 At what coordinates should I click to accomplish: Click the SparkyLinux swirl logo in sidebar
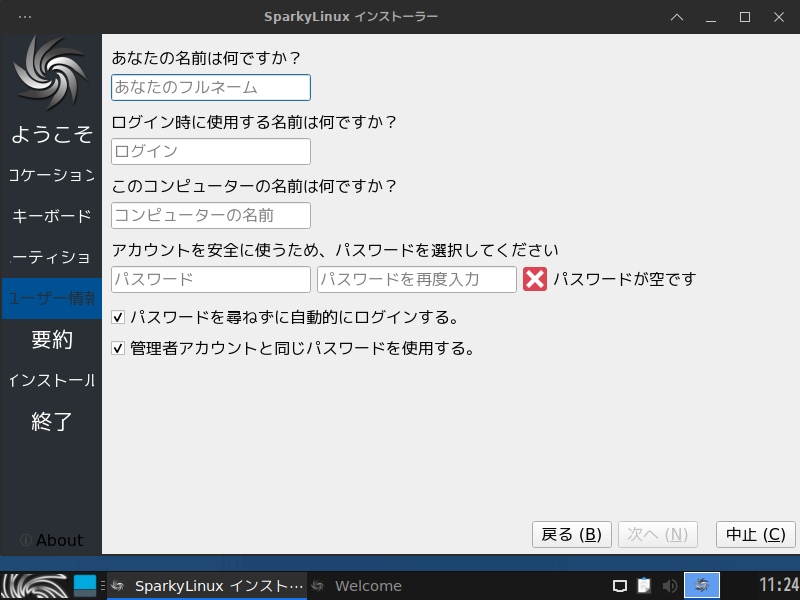pos(51,72)
